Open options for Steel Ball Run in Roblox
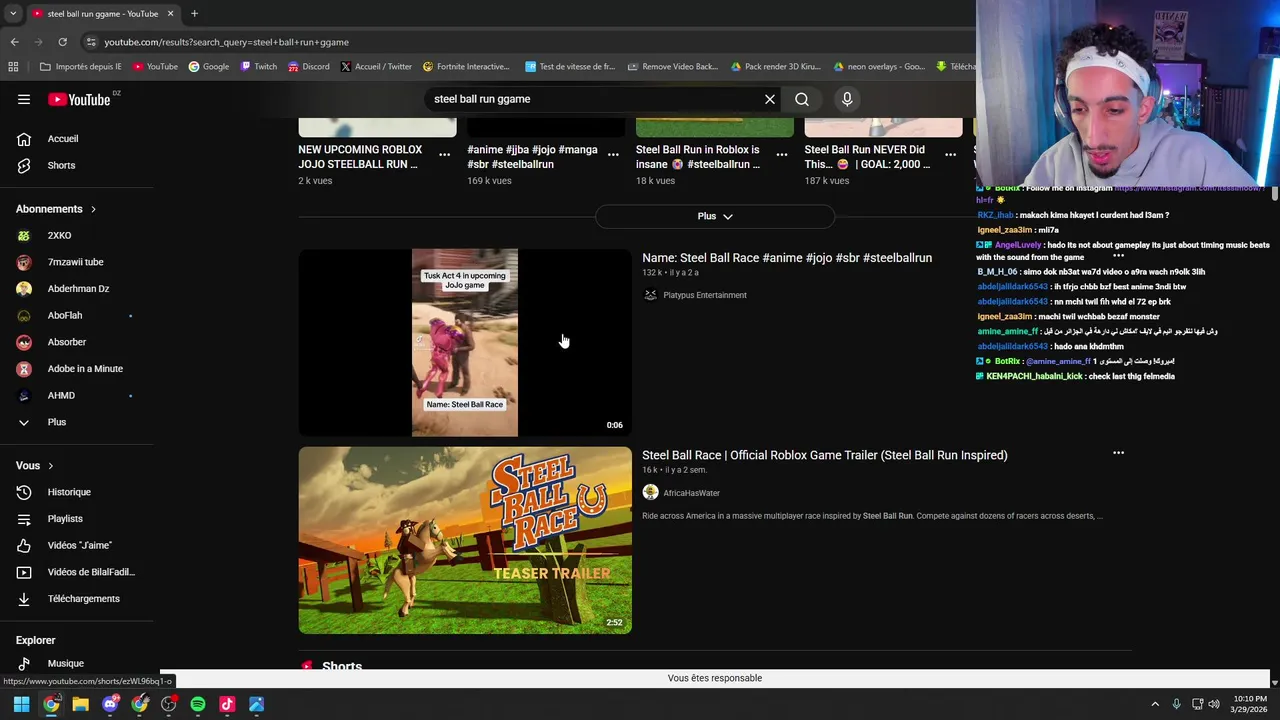 pos(782,155)
